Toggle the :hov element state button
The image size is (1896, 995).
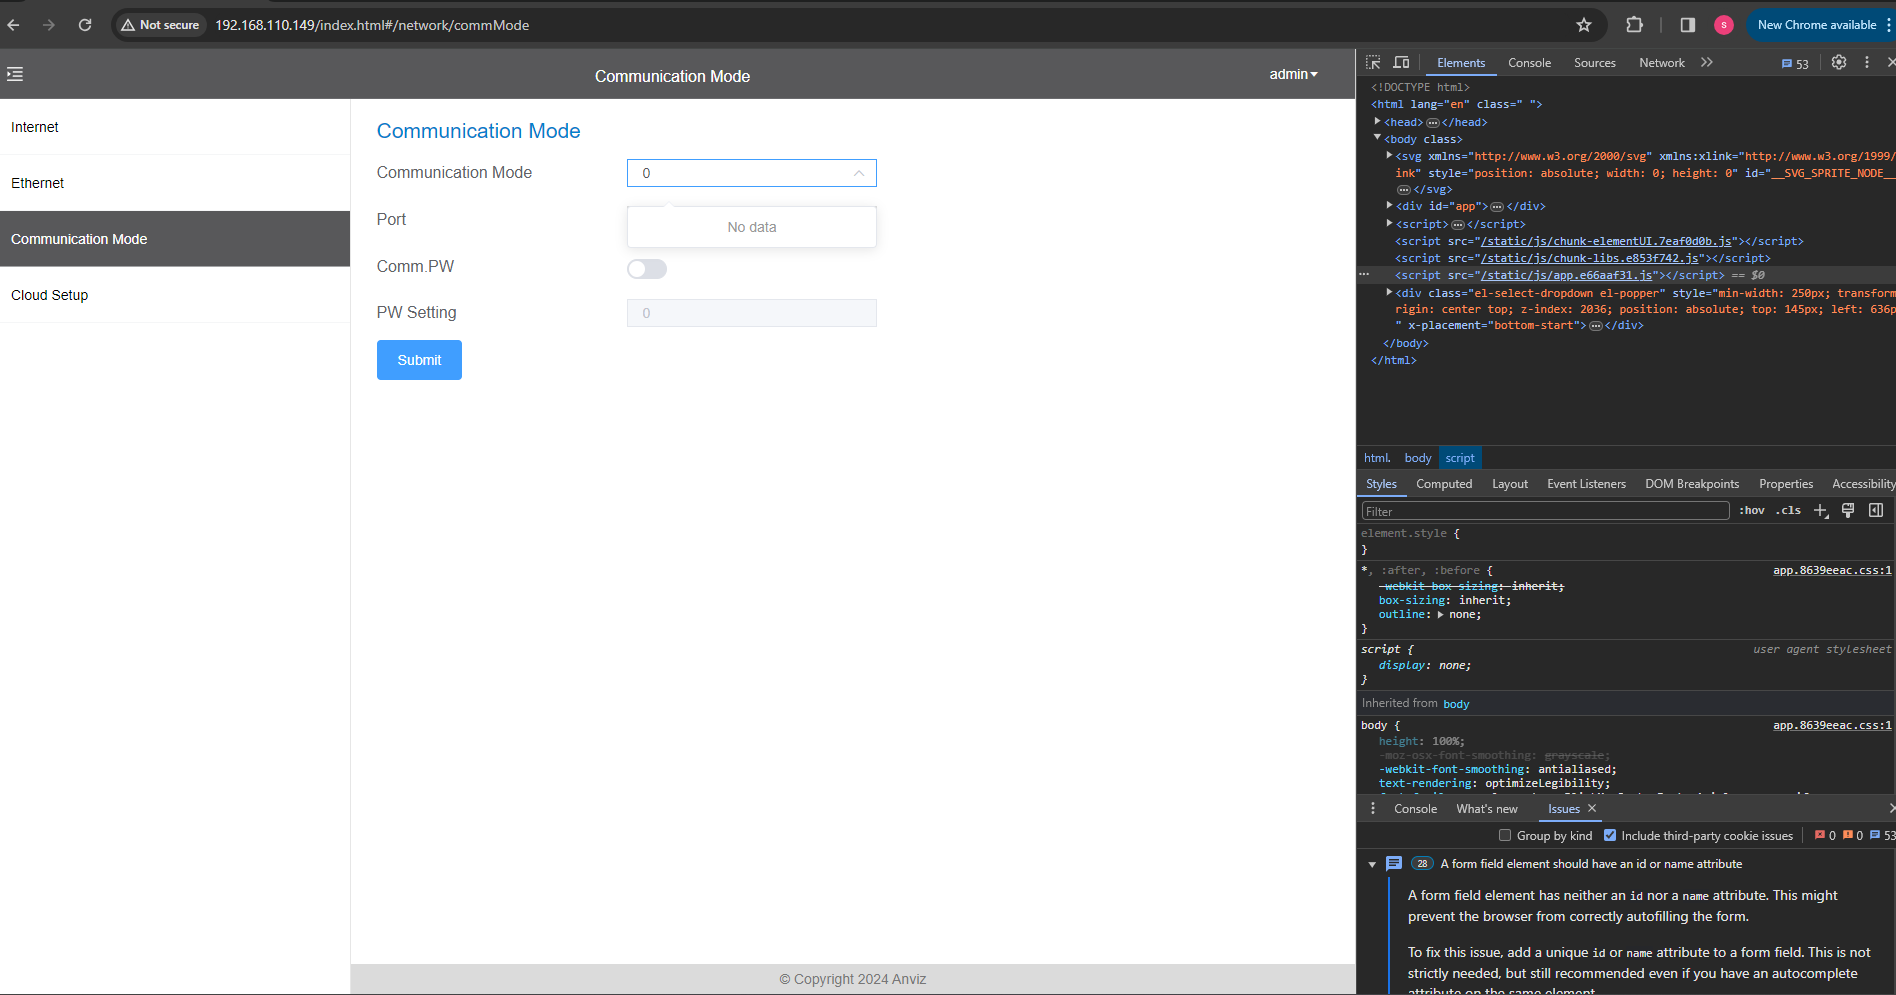click(x=1752, y=510)
